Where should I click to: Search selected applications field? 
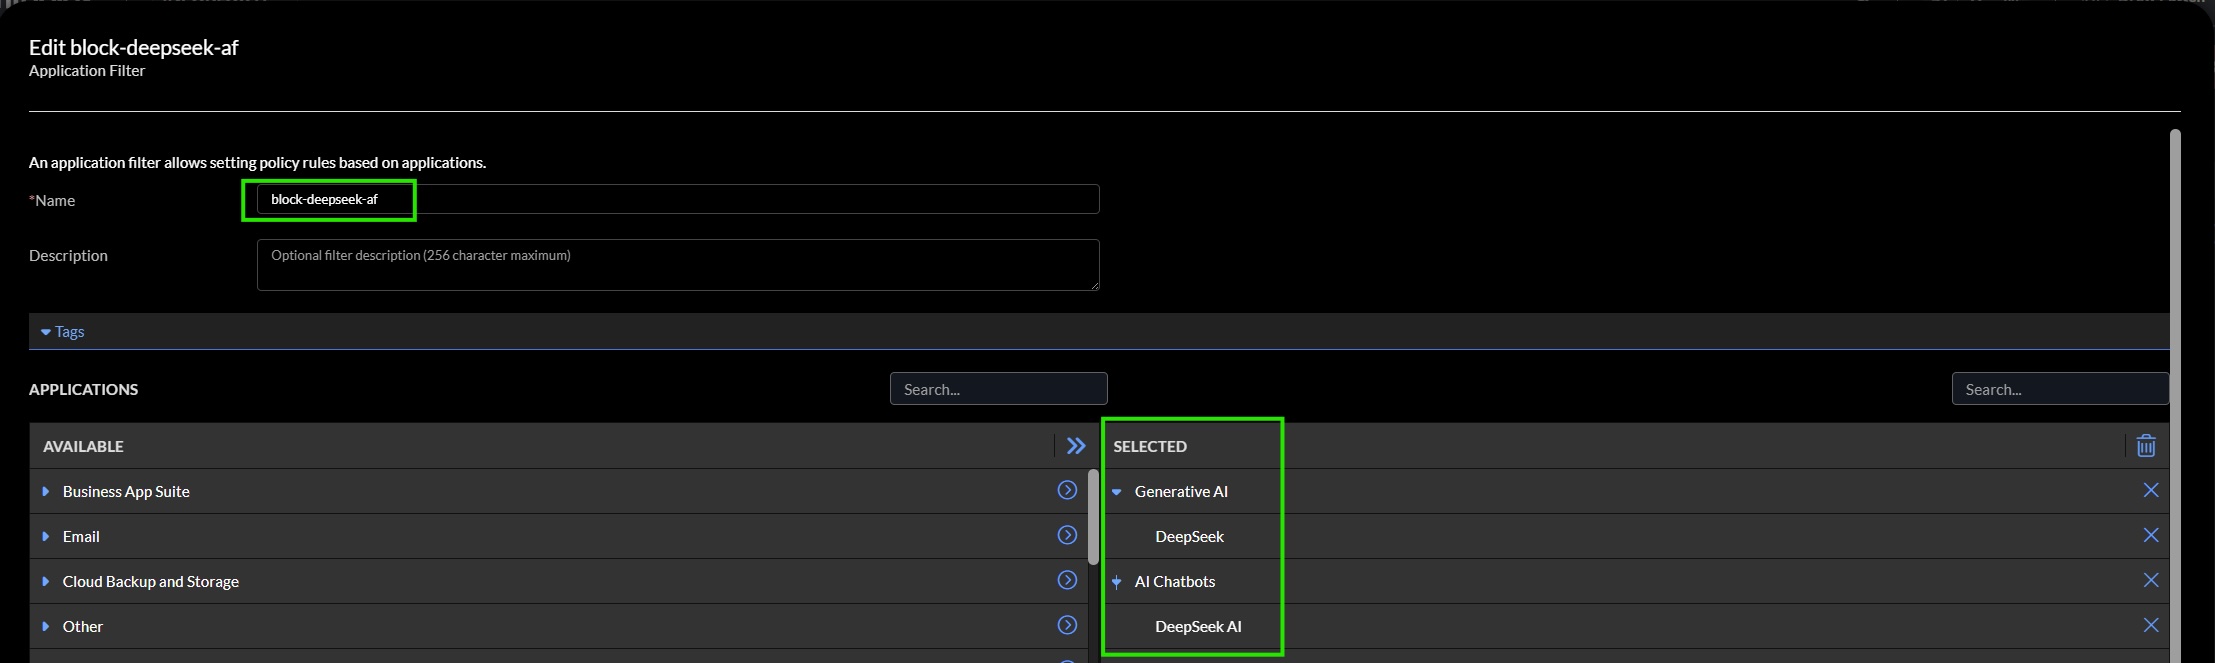click(2060, 389)
